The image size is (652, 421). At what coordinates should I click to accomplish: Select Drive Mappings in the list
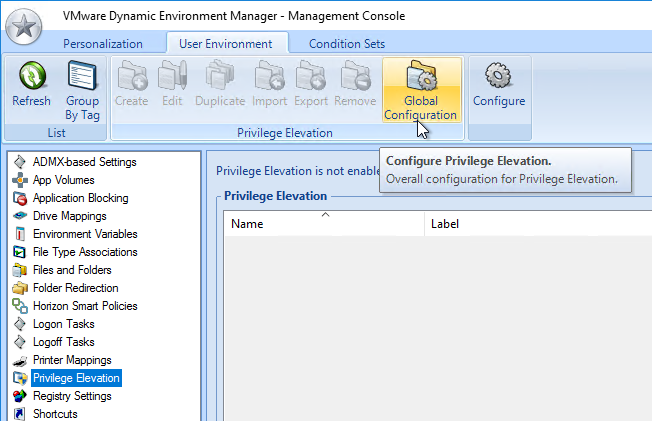point(69,216)
